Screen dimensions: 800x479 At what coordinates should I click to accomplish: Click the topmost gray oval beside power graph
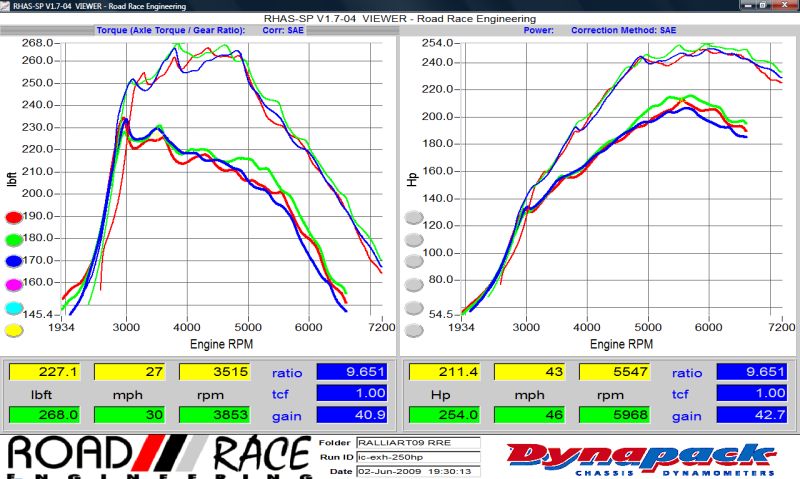[x=413, y=217]
